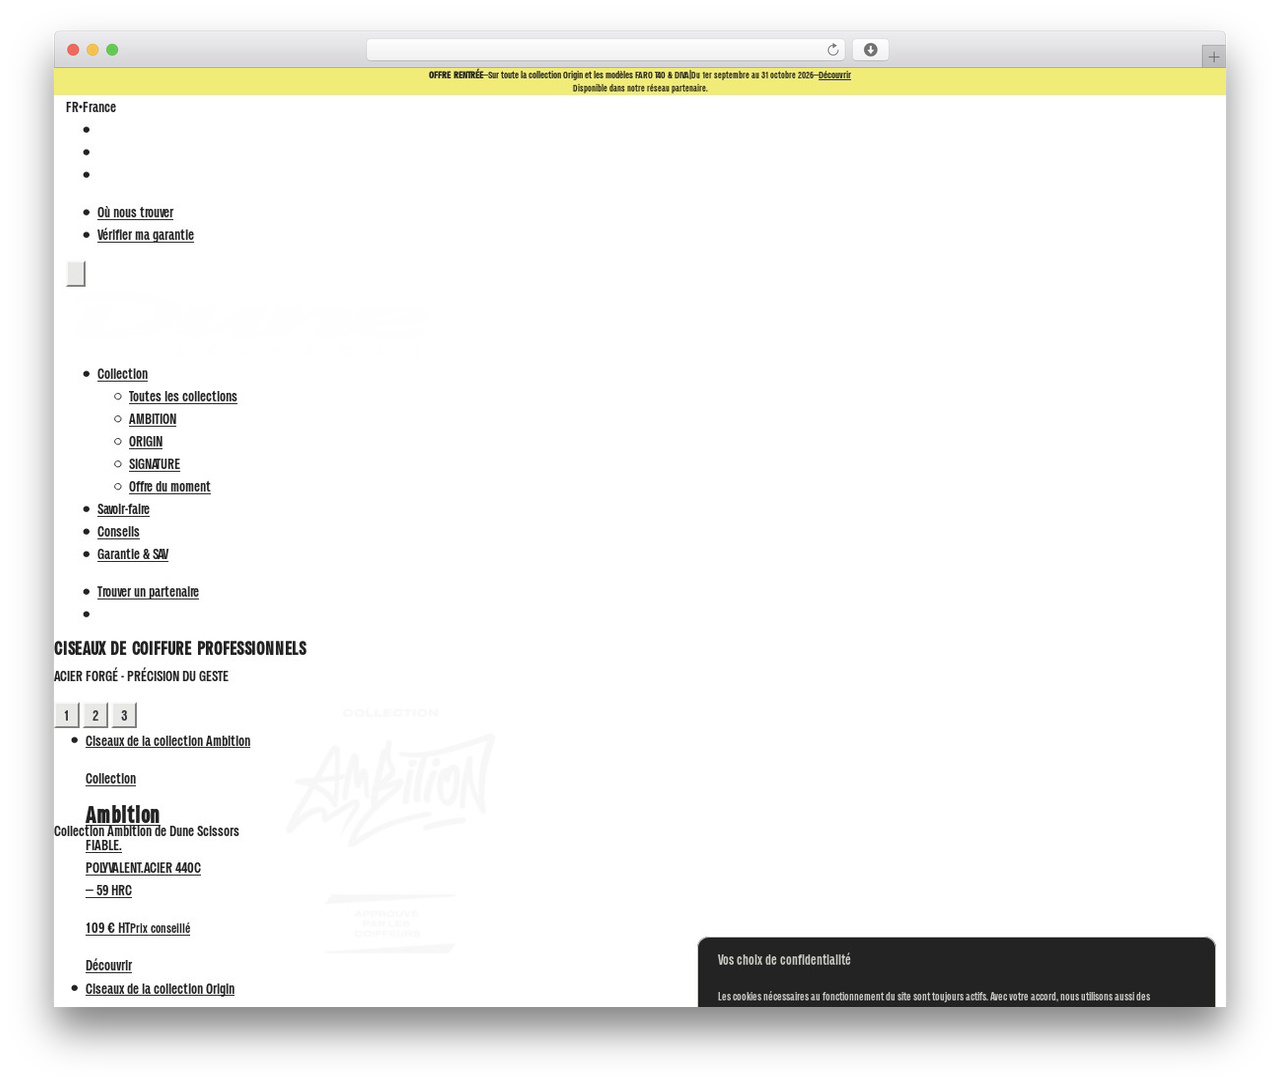Viewport: 1280px width, 1084px height.
Task: Open Ciseaux de la collection Origin link
Action: click(160, 989)
